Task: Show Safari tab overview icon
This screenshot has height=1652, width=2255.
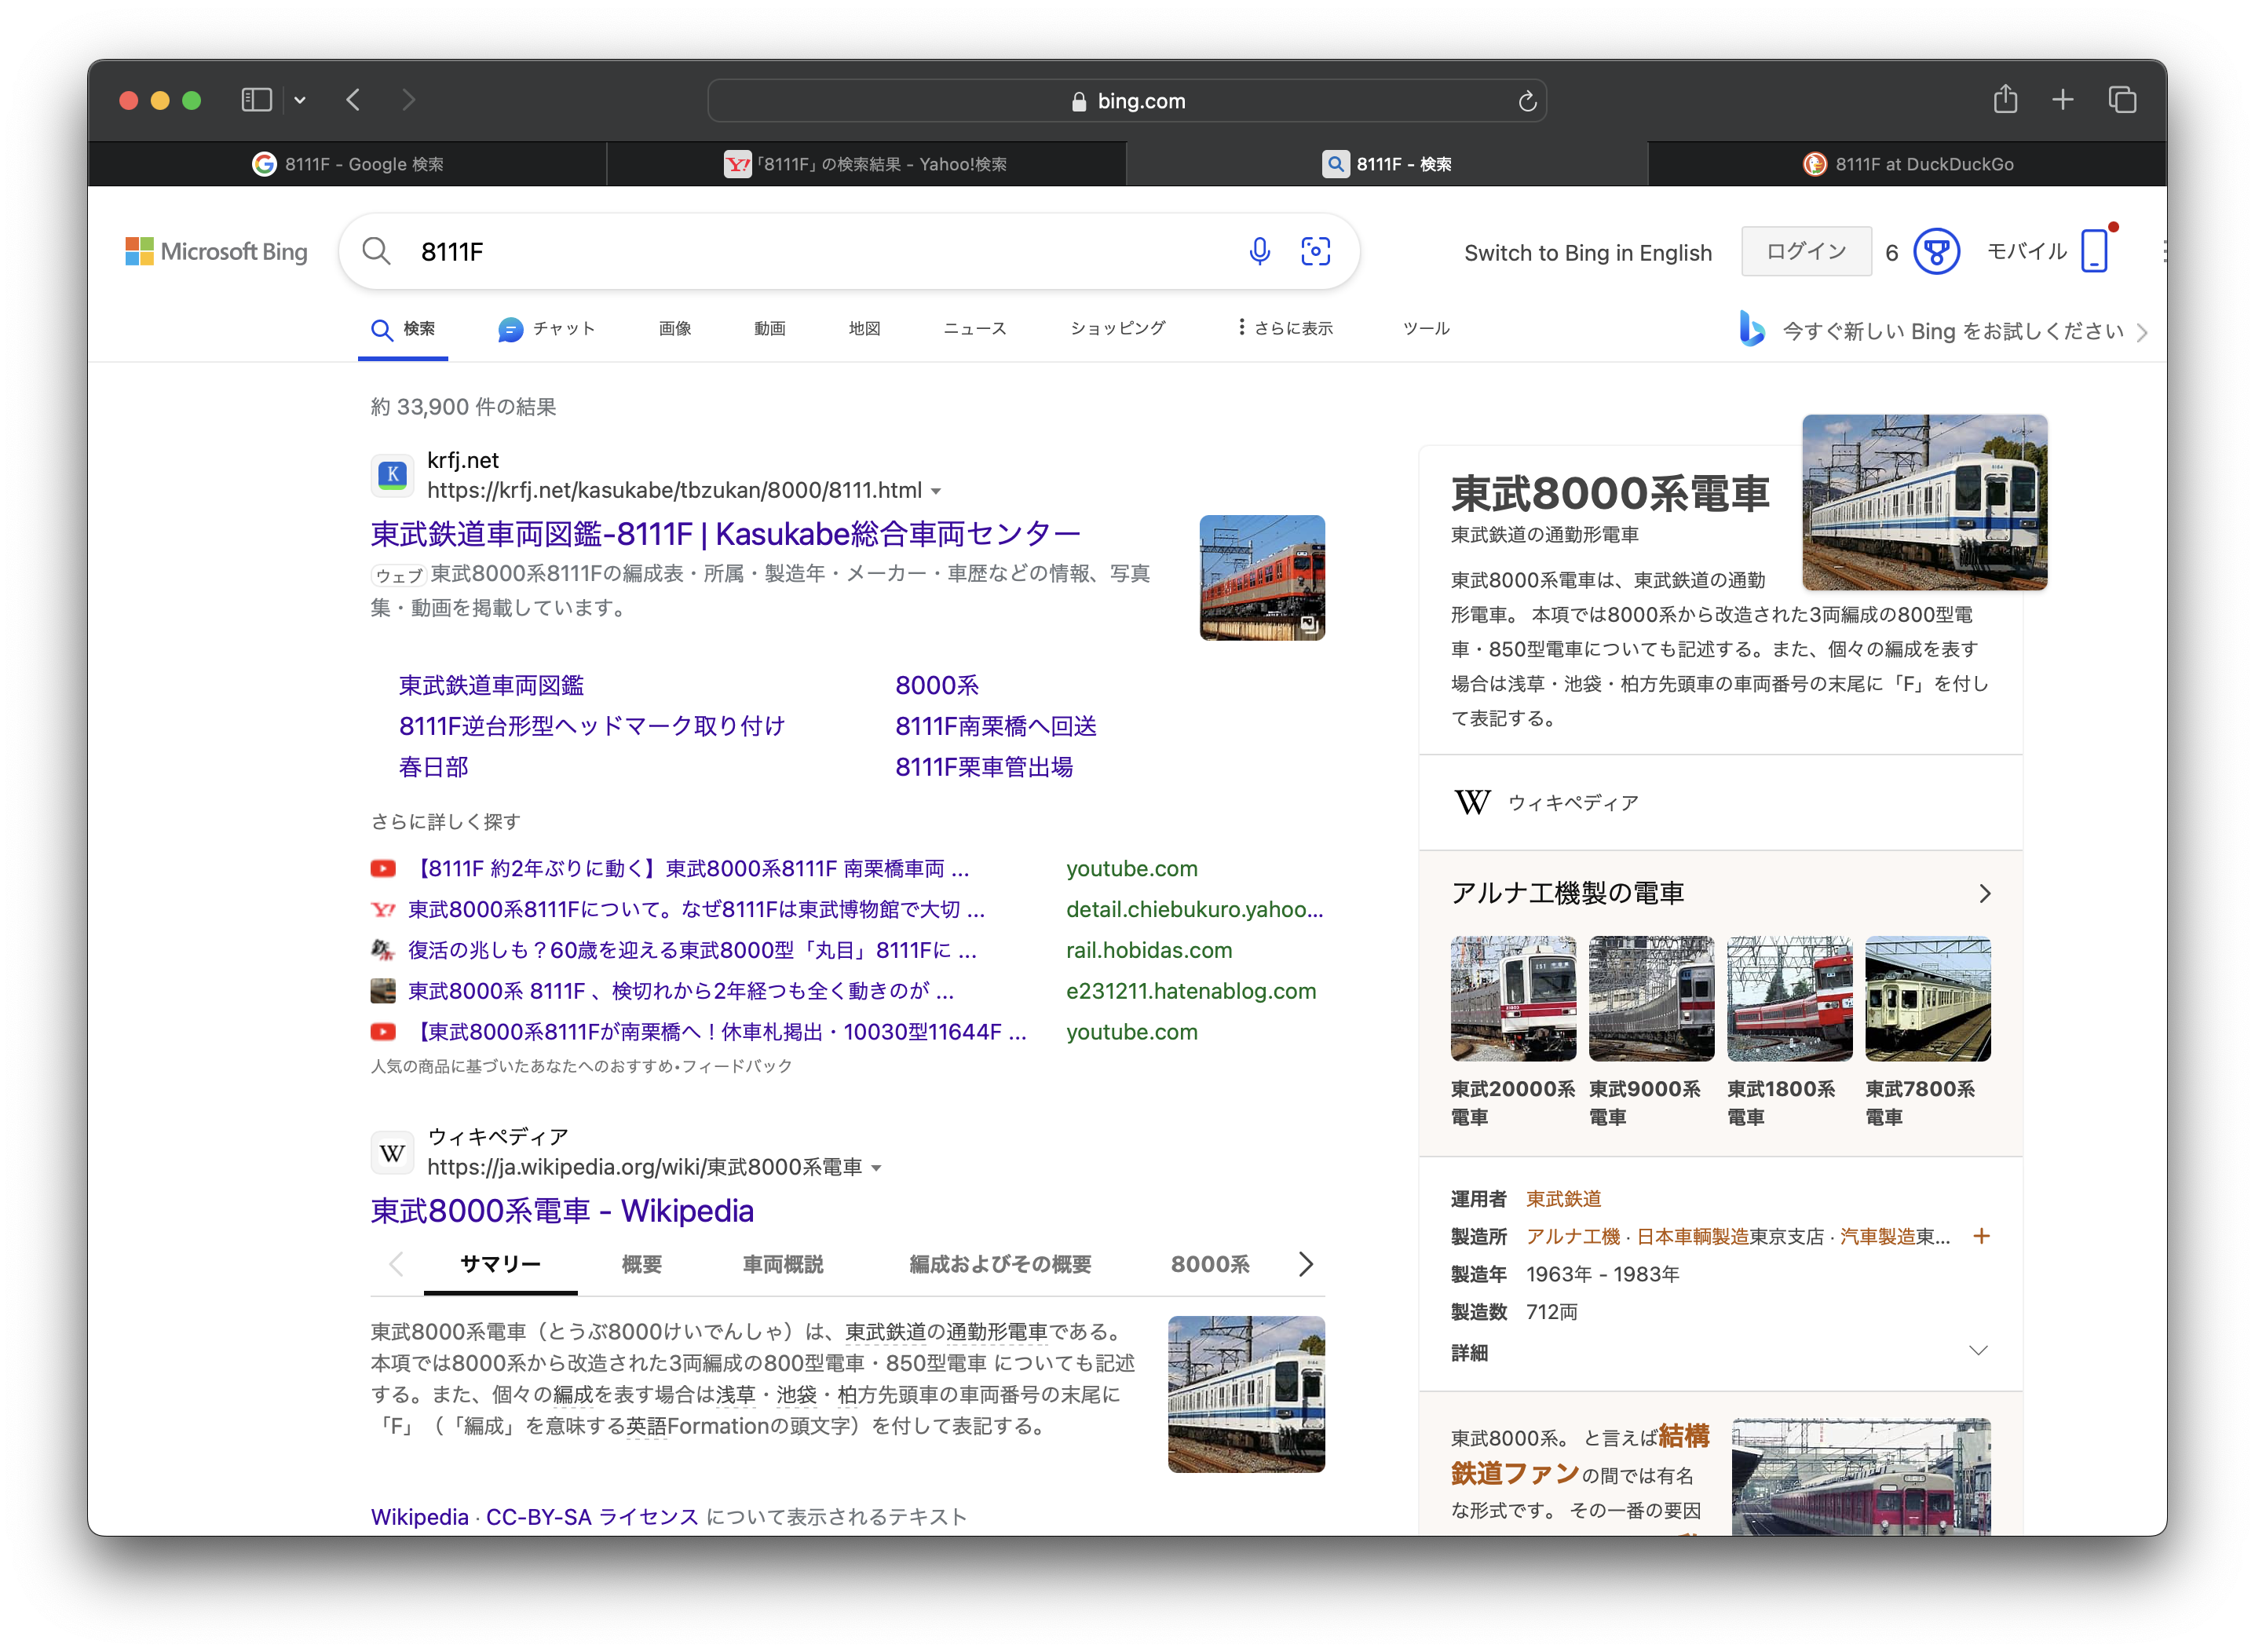Action: 2122,100
